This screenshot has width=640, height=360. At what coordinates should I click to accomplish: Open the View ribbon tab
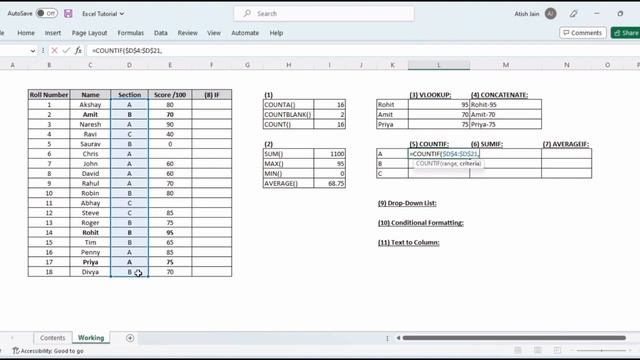(214, 33)
